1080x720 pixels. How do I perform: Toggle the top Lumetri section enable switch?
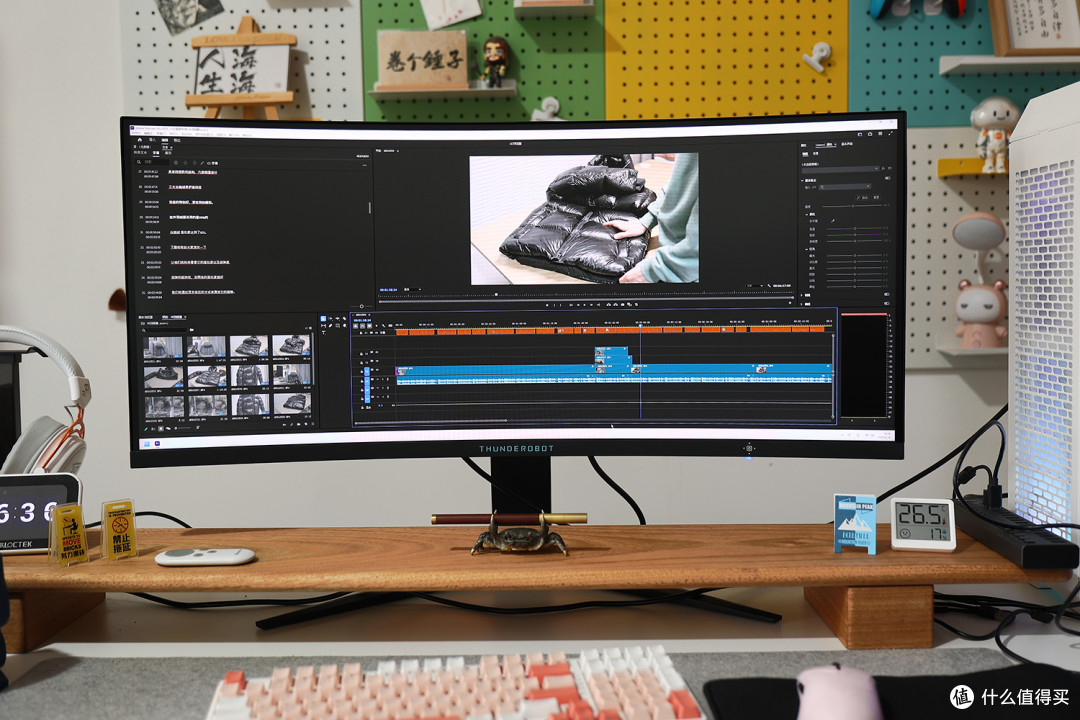point(888,178)
